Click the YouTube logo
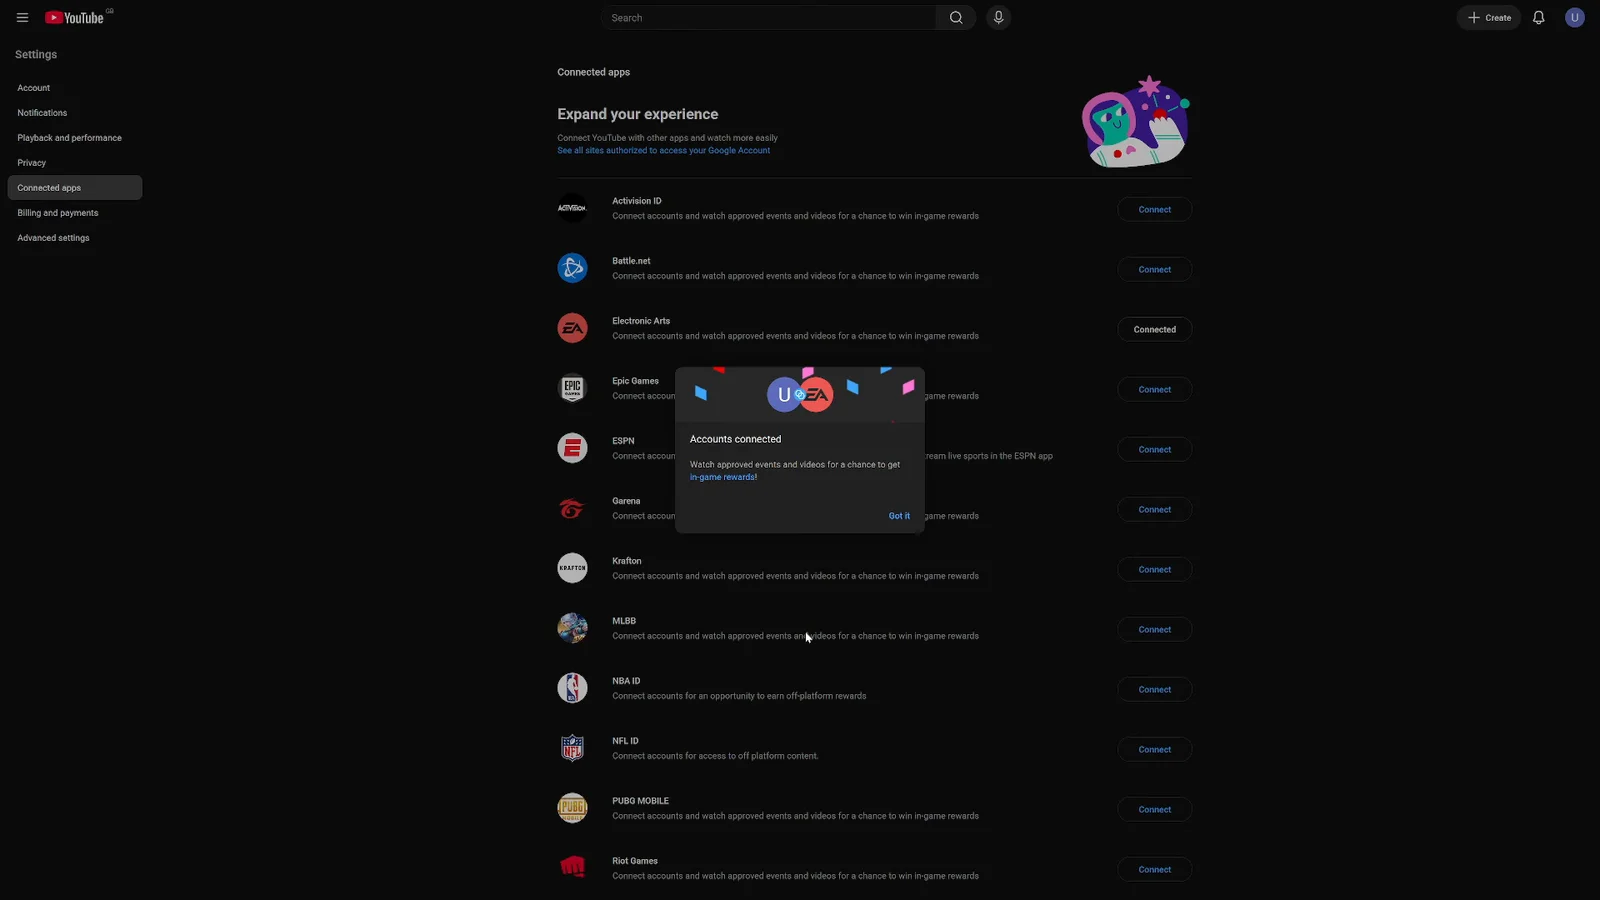The height and width of the screenshot is (900, 1600). [x=75, y=18]
